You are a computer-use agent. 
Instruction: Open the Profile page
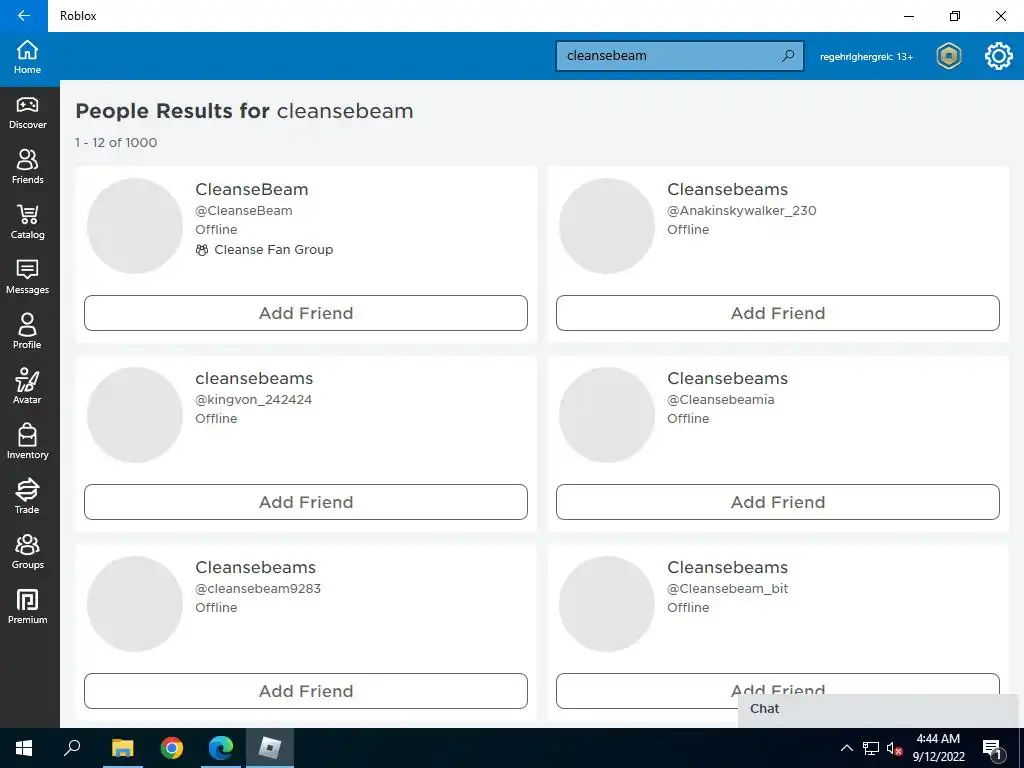point(27,332)
